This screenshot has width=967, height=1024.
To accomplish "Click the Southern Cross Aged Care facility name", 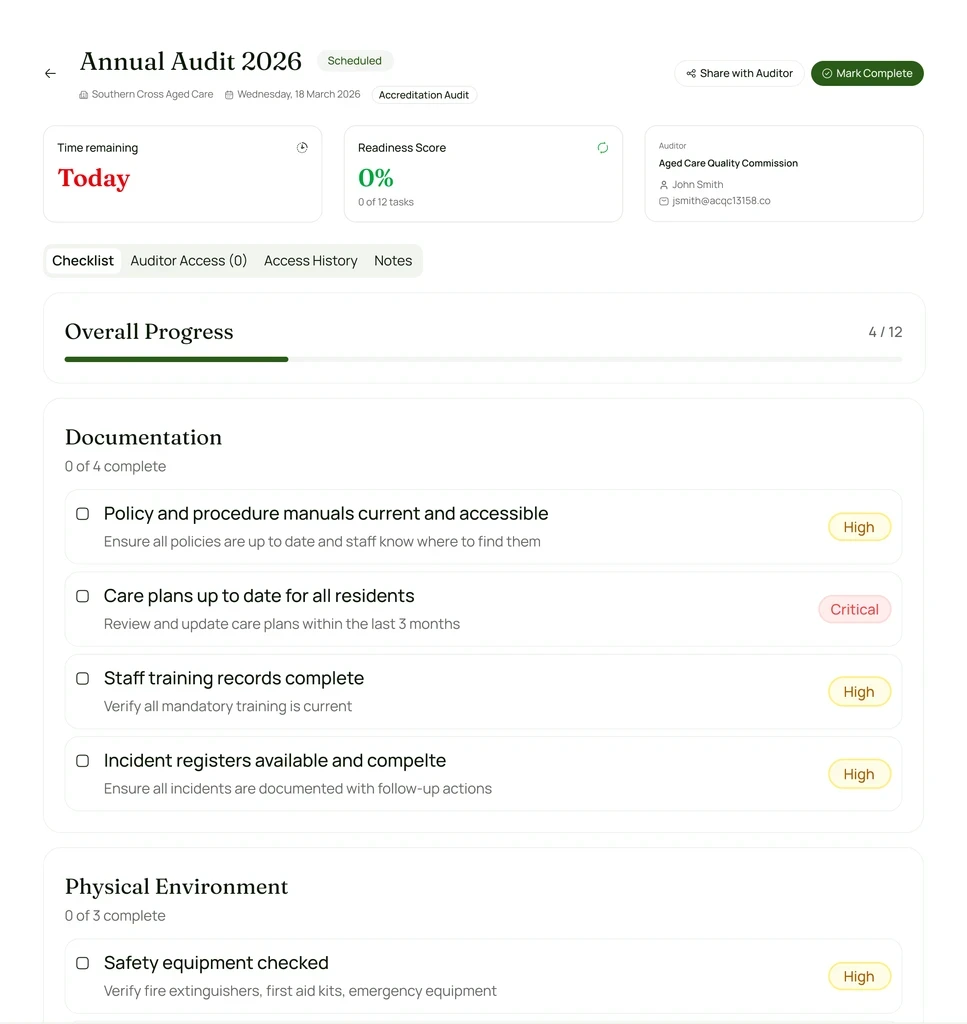I will tap(152, 95).
